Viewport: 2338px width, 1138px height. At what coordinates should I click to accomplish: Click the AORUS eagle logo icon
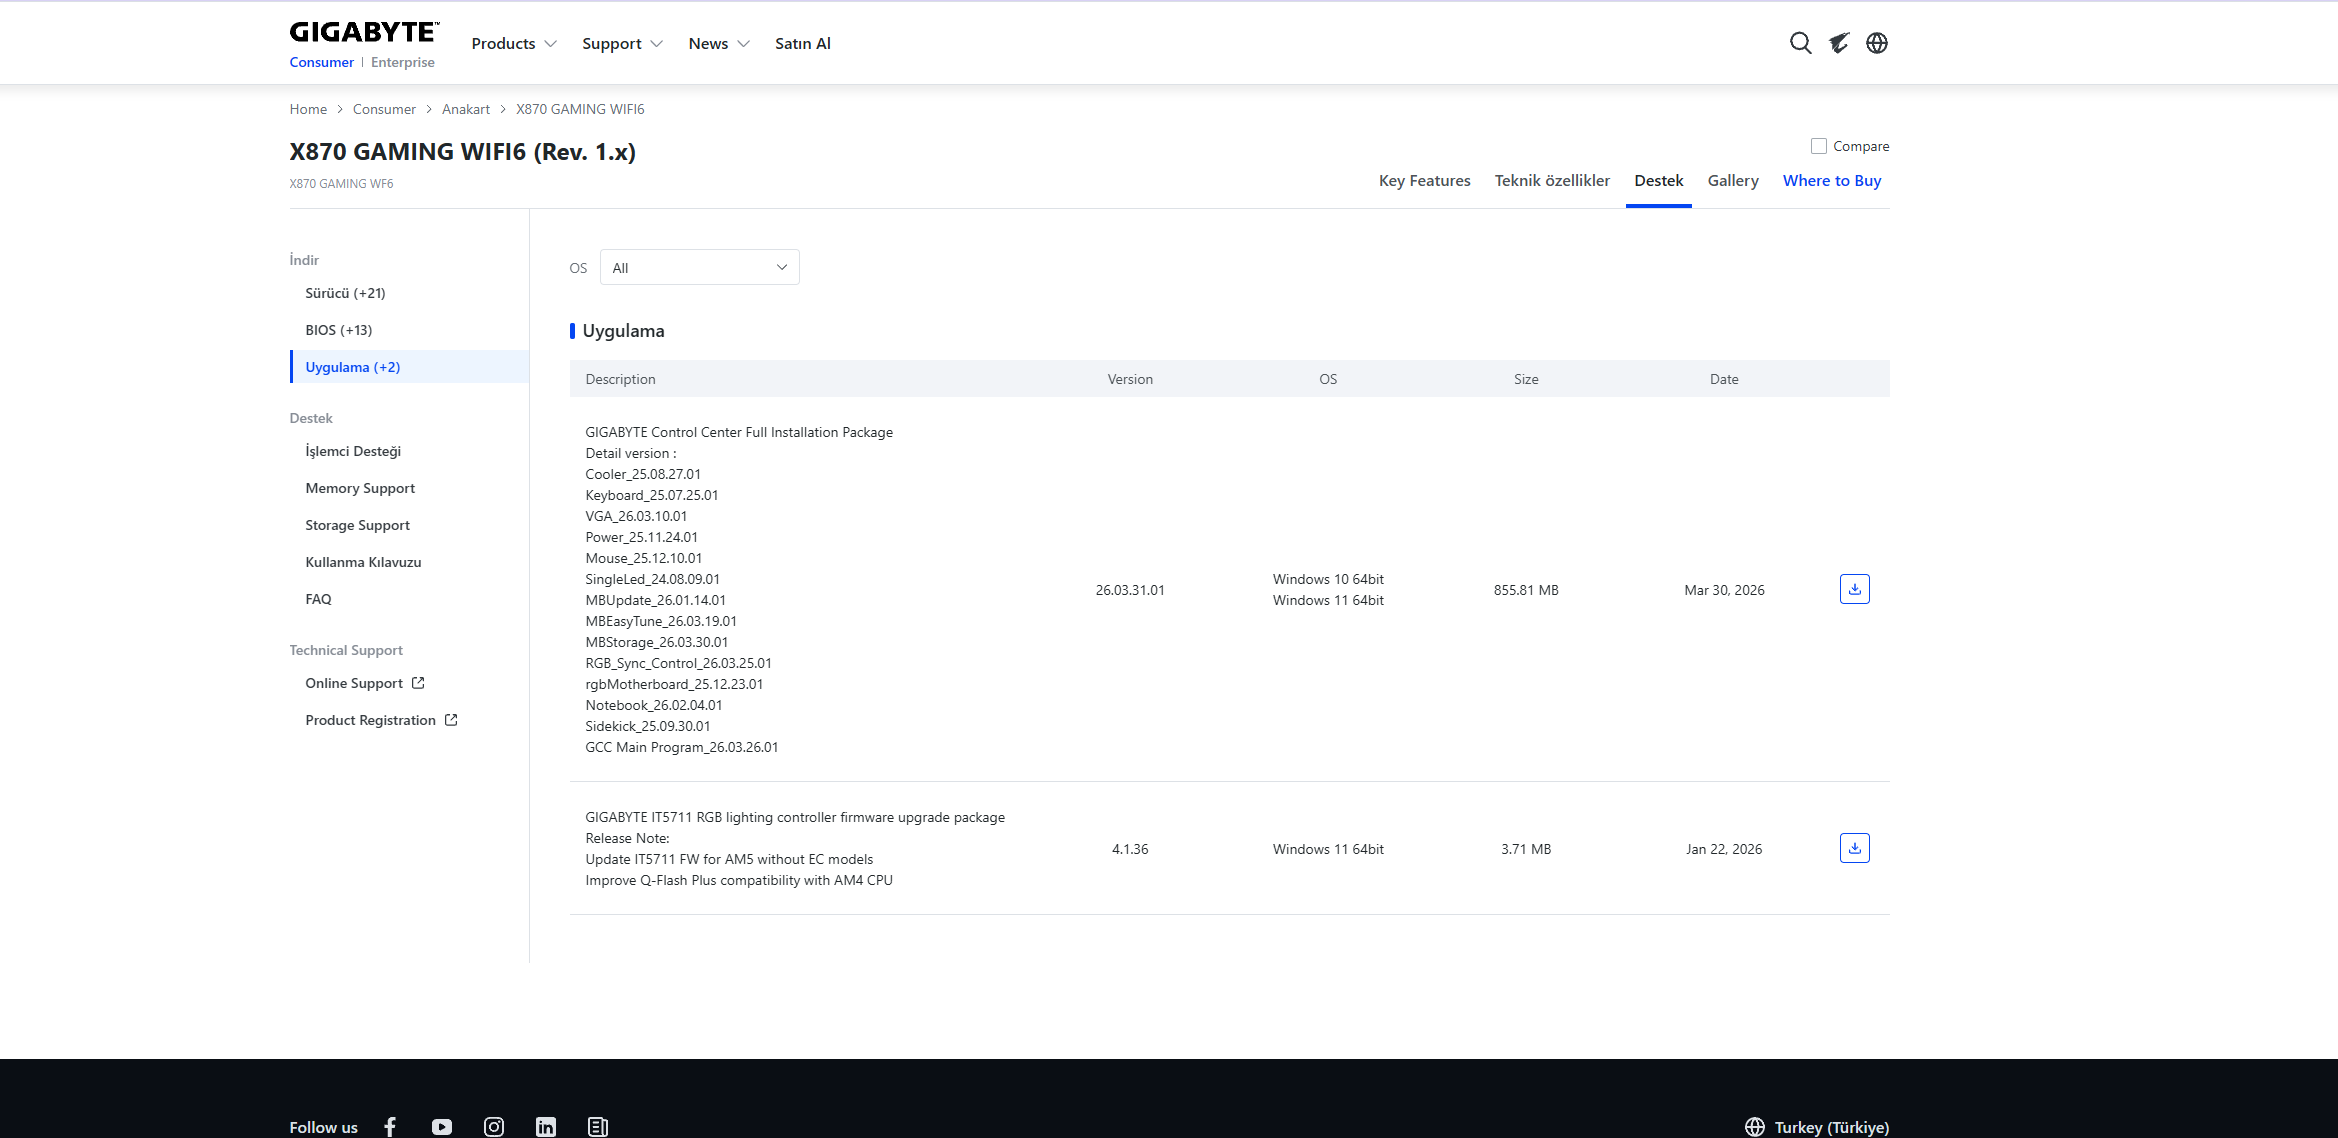[1839, 43]
